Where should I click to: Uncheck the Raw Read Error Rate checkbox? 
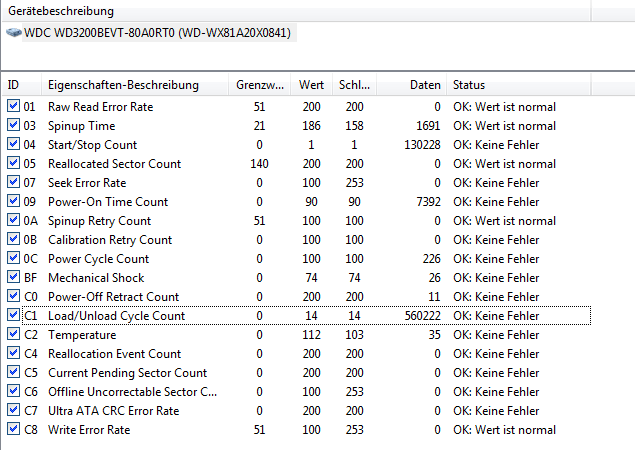13,106
